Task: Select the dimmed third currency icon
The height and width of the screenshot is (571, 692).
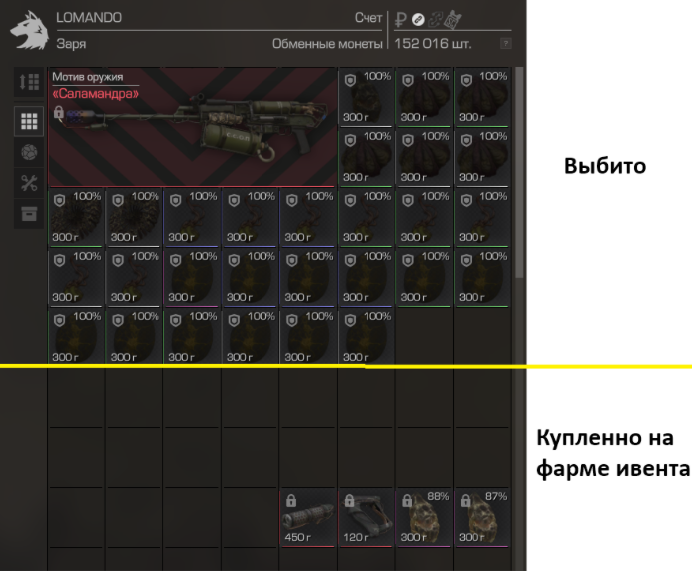Action: pyautogui.click(x=435, y=19)
